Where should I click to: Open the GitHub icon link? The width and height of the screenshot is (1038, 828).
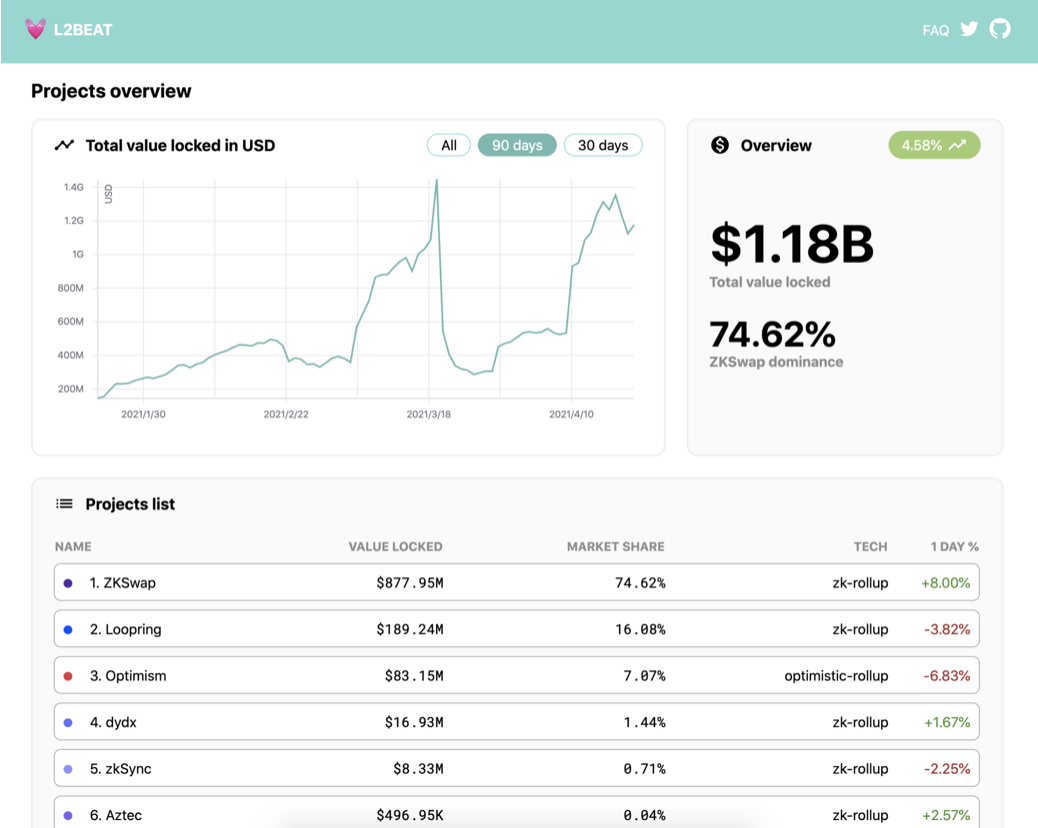[1000, 29]
